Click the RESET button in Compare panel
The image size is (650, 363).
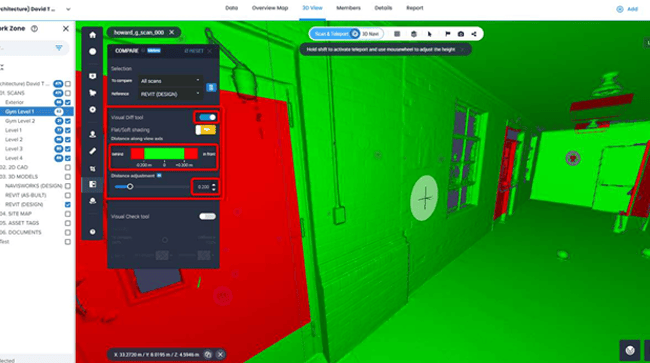tap(194, 51)
